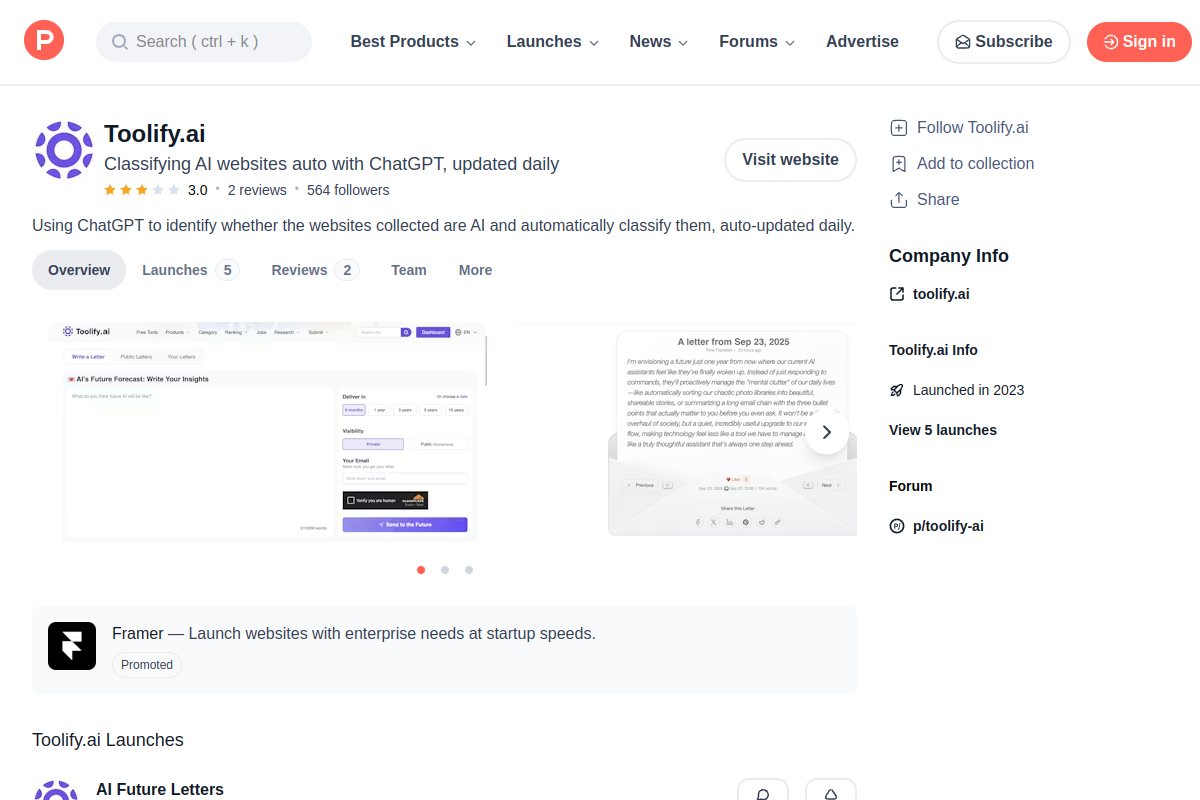The image size is (1200, 800).
Task: Open the p/toolify-ai forum icon
Action: (x=897, y=525)
